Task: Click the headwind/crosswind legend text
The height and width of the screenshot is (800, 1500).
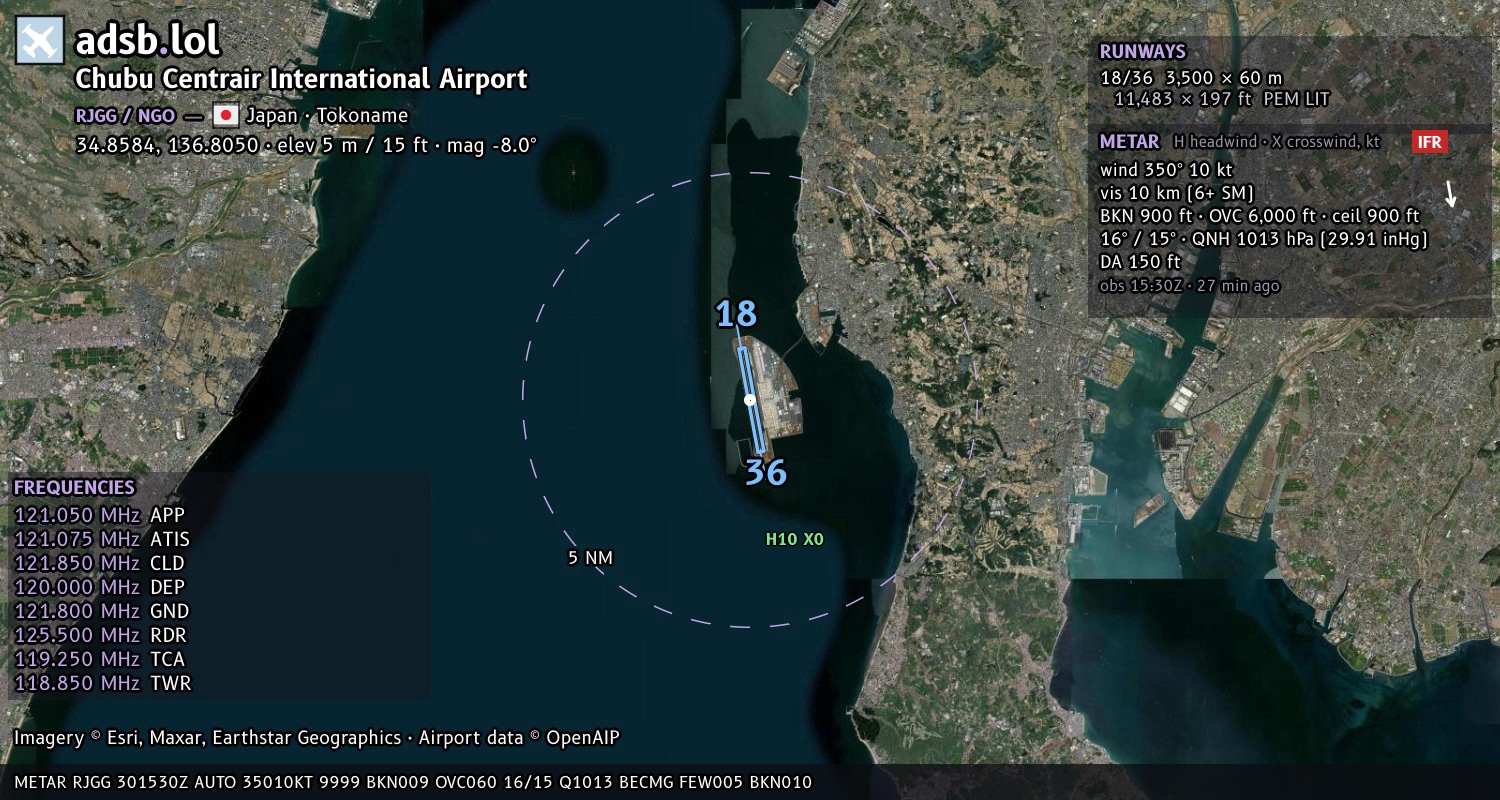Action: pyautogui.click(x=1276, y=142)
